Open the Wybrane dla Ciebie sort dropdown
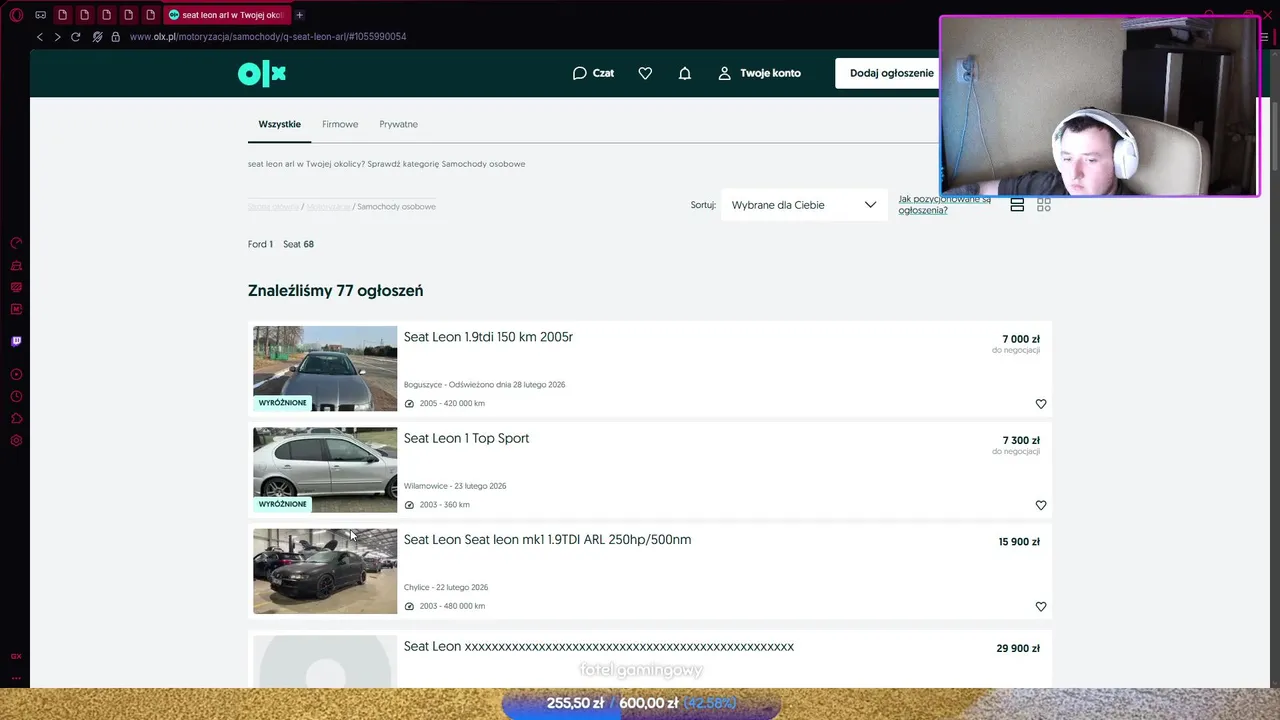Image resolution: width=1280 pixels, height=720 pixels. point(804,205)
